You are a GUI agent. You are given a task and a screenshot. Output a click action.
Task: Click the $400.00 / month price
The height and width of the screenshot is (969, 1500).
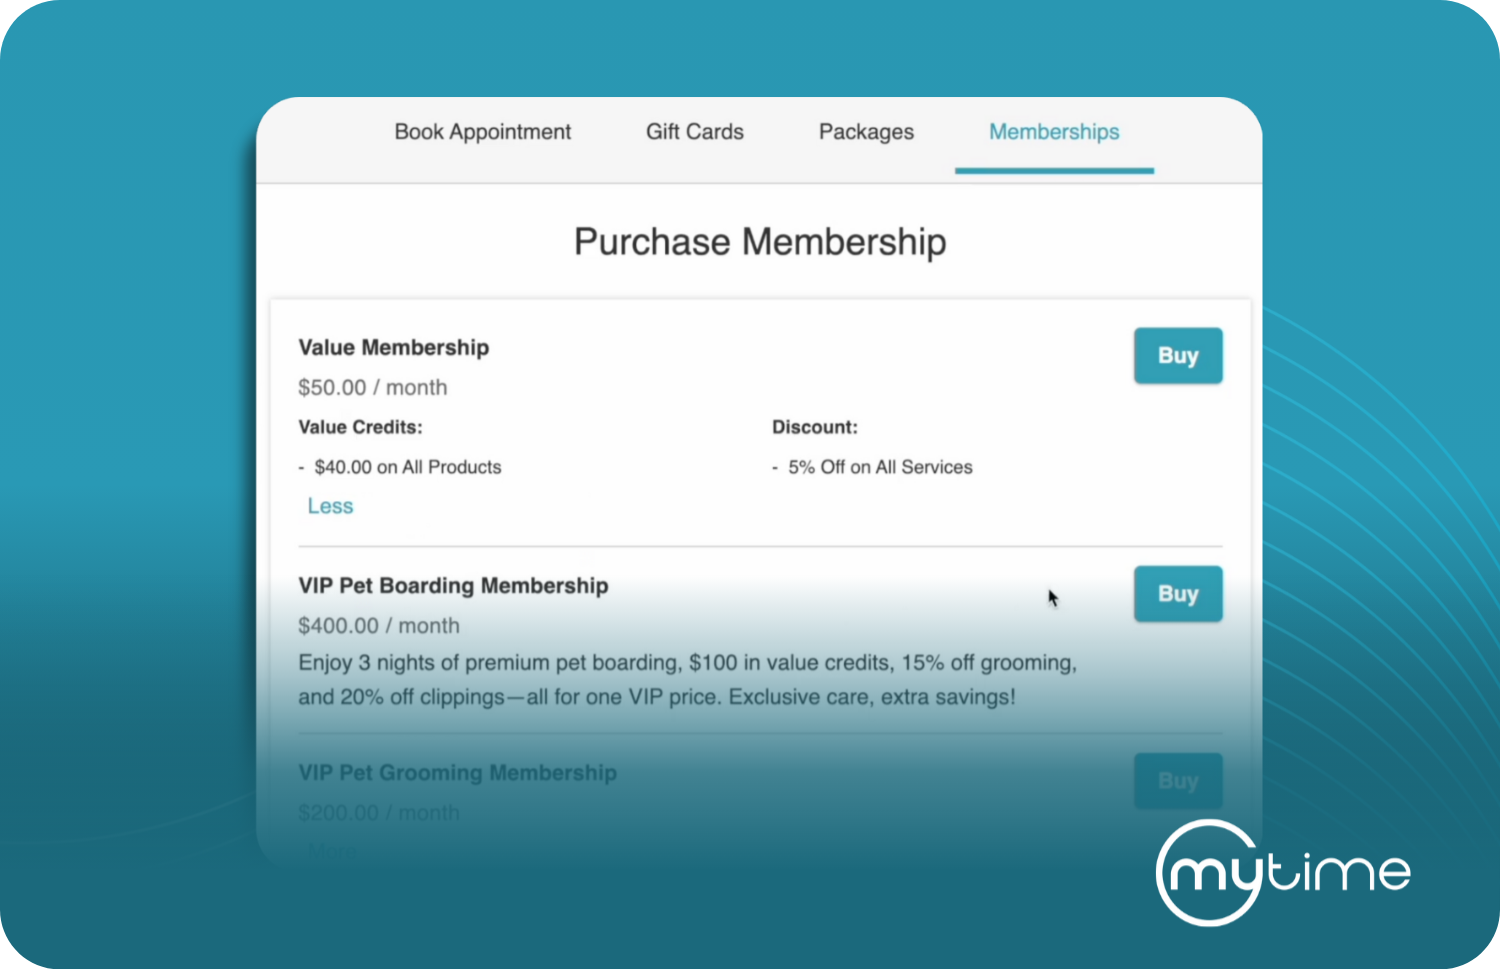point(379,626)
